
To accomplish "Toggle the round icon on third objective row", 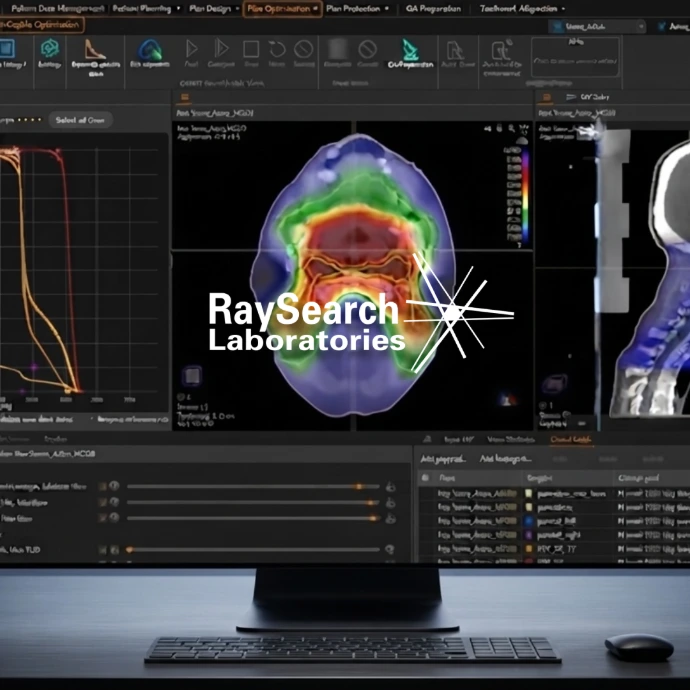I will 114,518.
